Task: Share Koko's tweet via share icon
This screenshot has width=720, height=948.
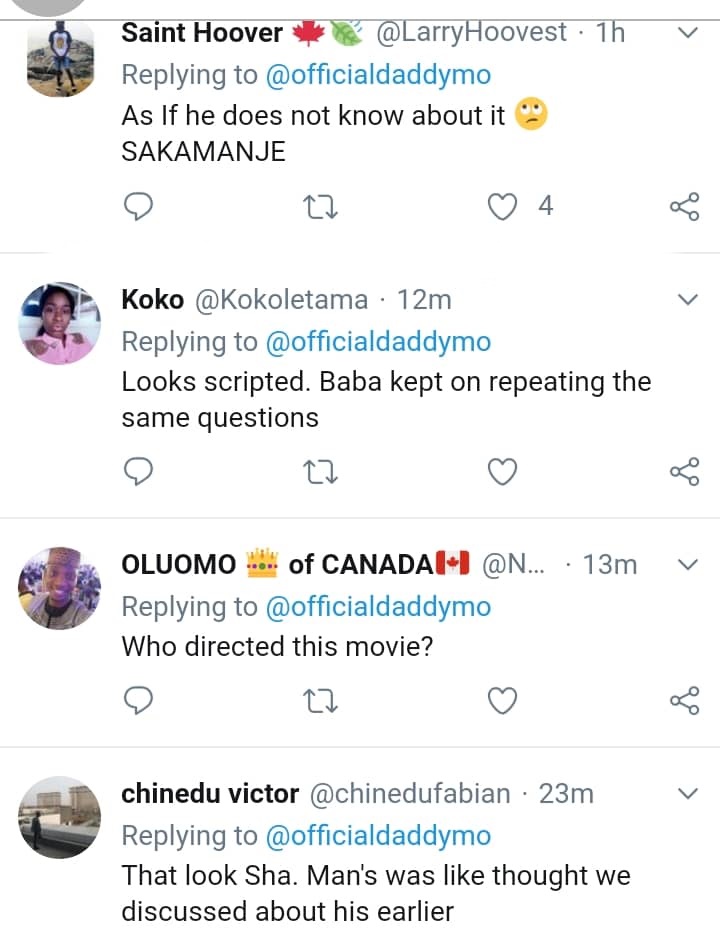Action: coord(684,471)
